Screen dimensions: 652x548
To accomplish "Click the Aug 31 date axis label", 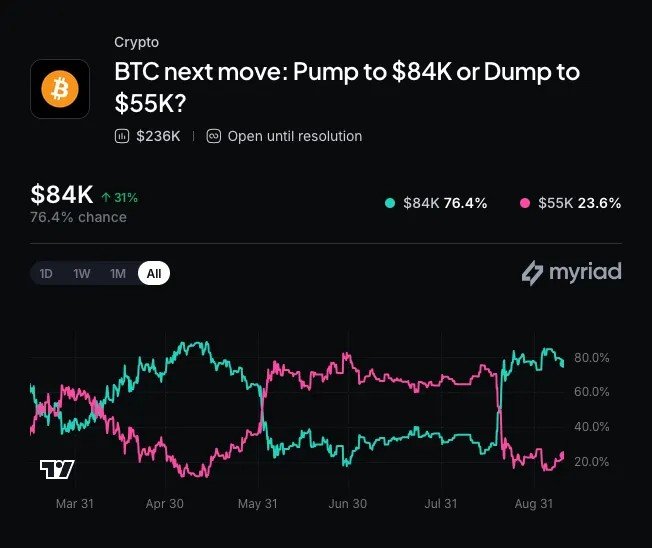I will 534,504.
